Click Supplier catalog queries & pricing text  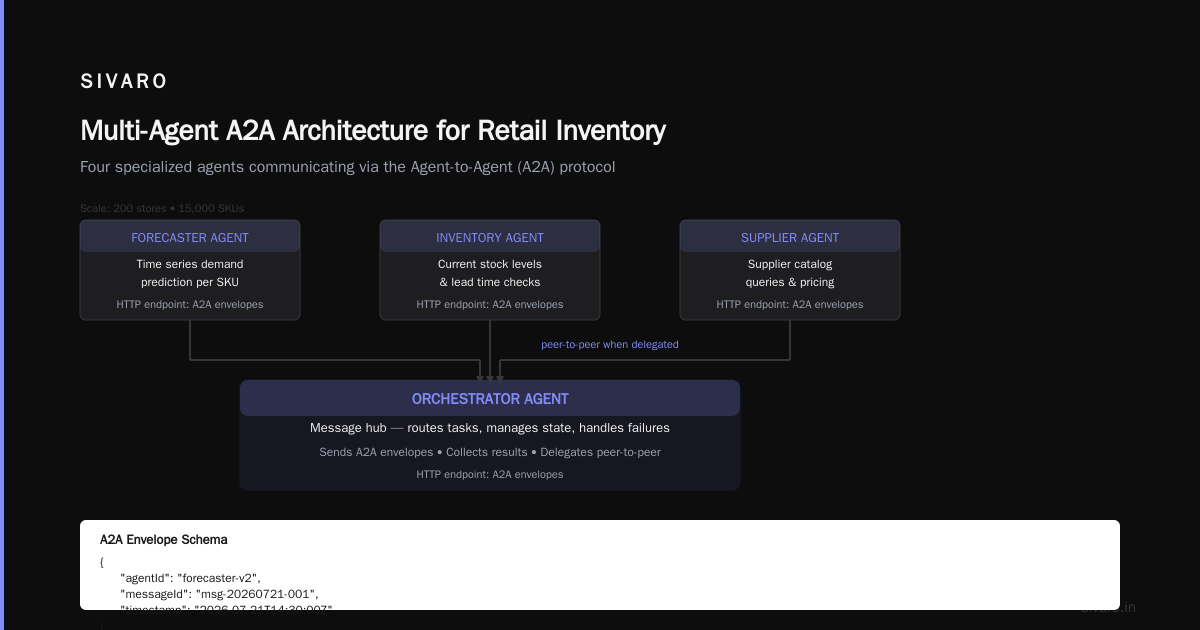(790, 273)
